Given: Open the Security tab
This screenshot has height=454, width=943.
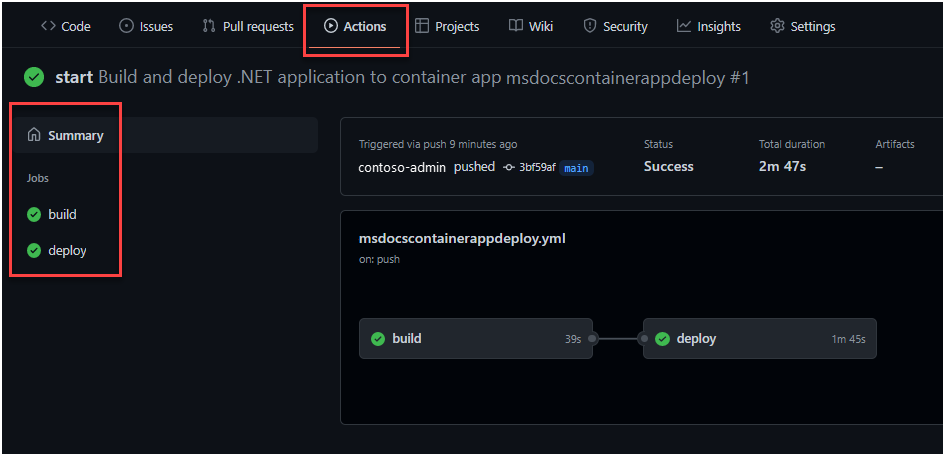Looking at the screenshot, I should pos(615,26).
